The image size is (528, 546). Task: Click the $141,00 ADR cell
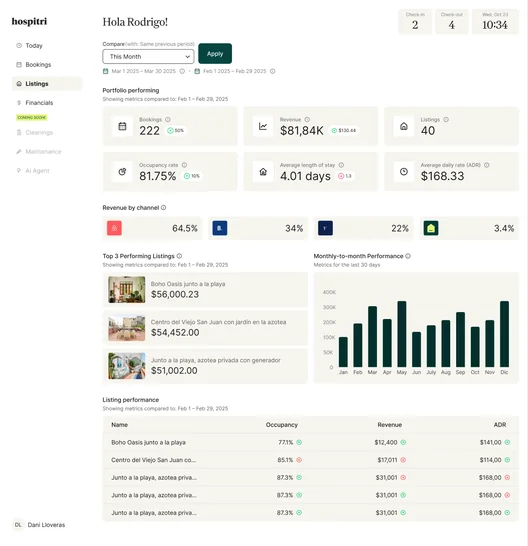[490, 443]
